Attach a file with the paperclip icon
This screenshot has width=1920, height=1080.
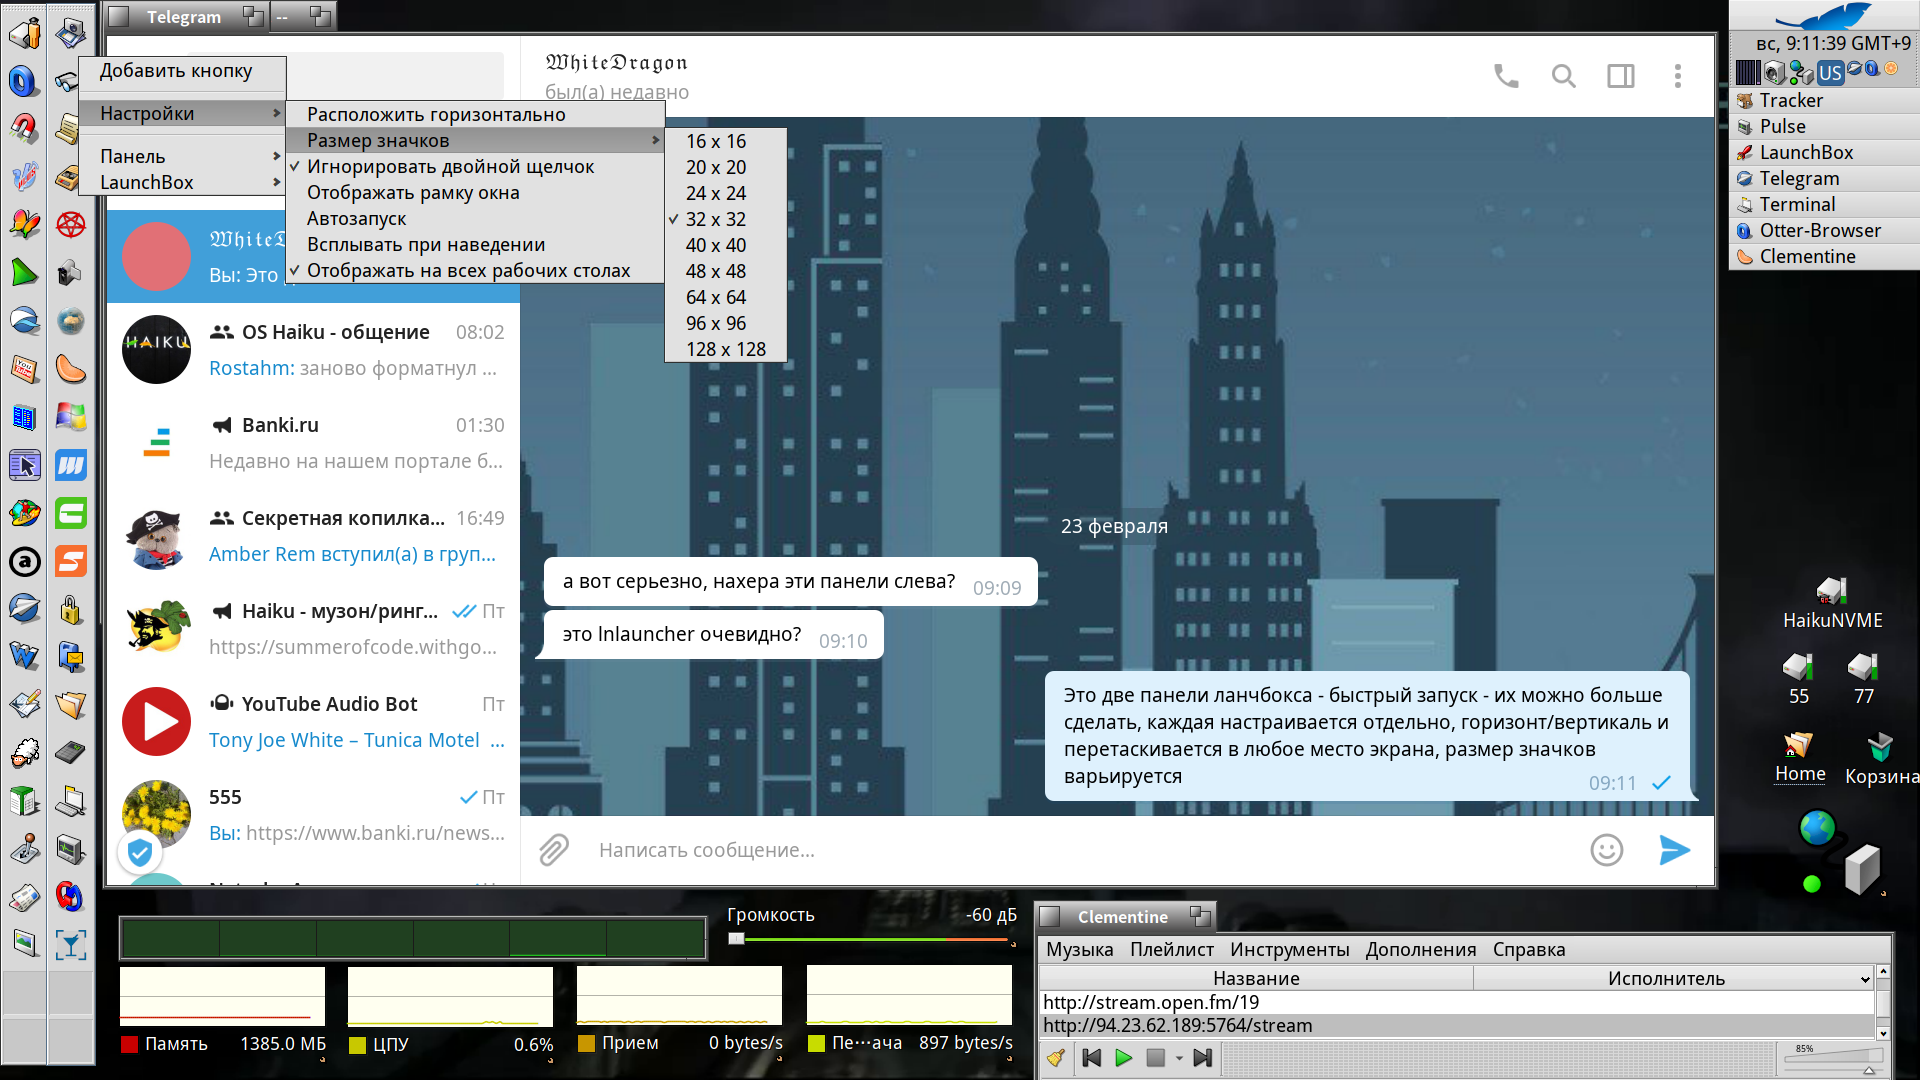[x=554, y=850]
